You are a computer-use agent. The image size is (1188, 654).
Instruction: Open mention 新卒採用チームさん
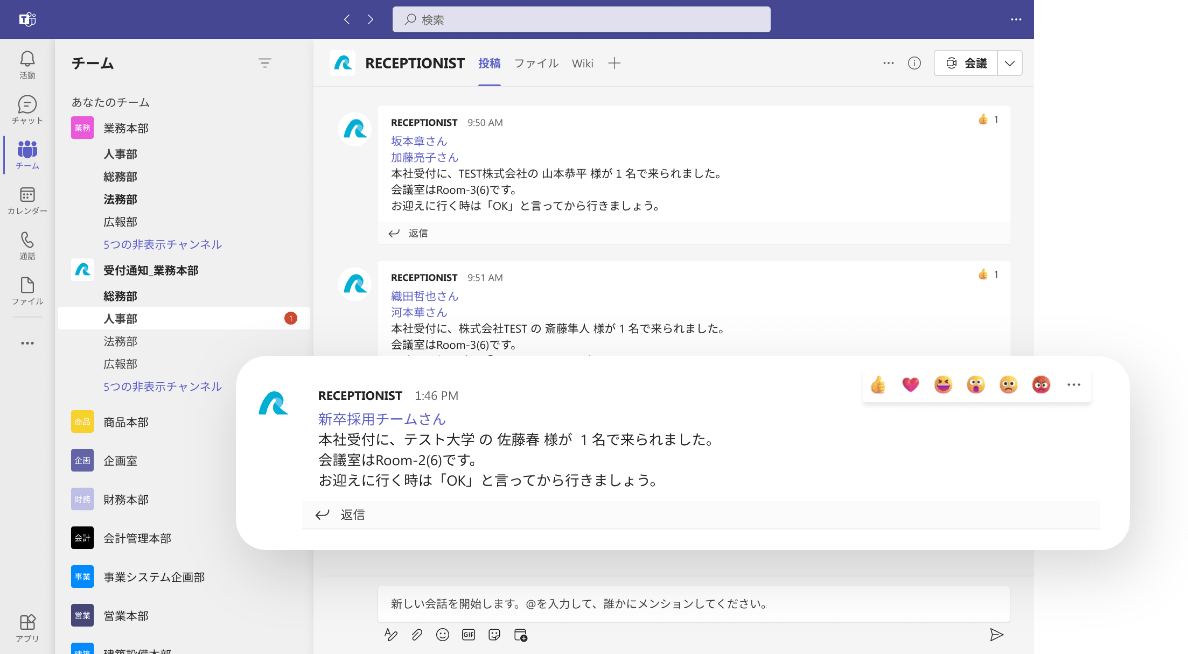tap(382, 419)
